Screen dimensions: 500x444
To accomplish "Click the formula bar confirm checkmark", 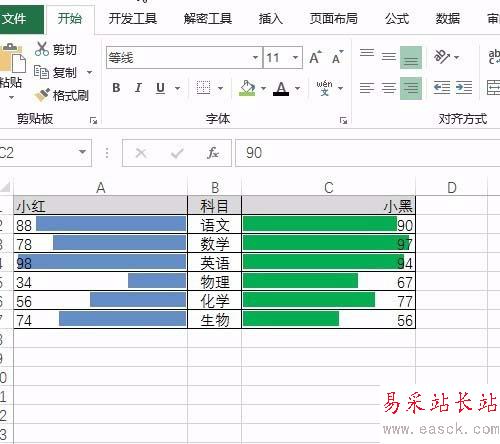I will pos(177,153).
